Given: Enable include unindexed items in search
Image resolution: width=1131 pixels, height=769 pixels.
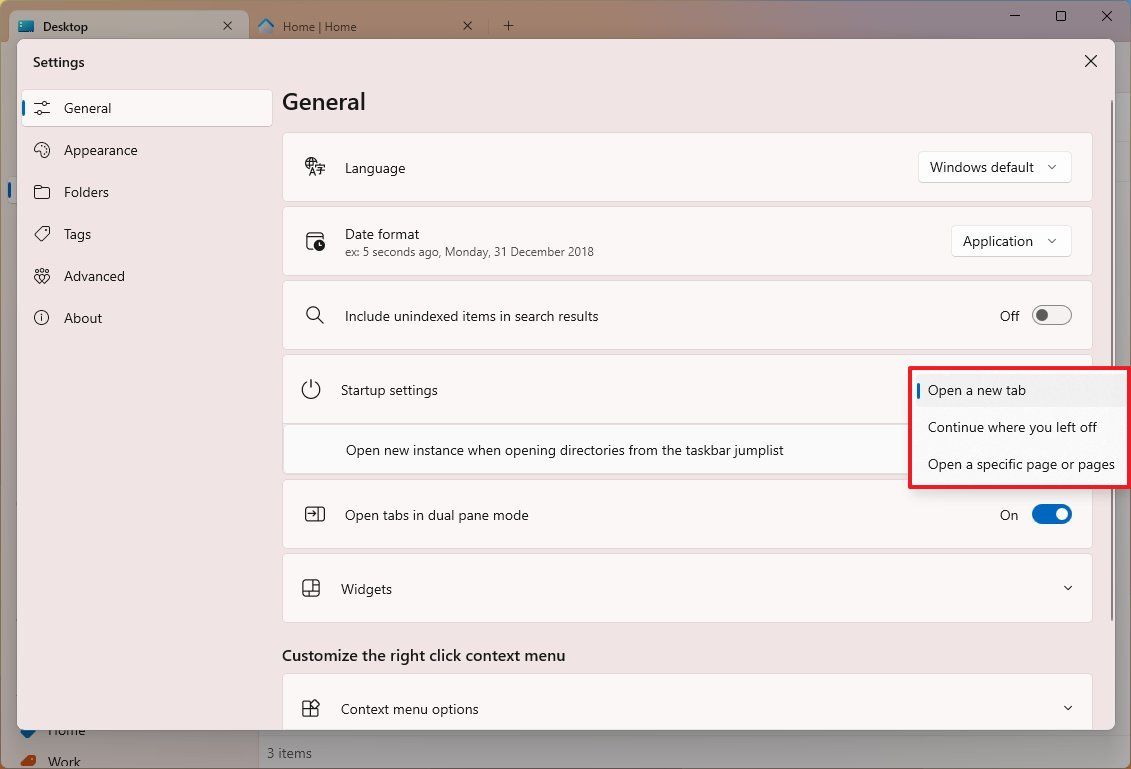Looking at the screenshot, I should pyautogui.click(x=1051, y=314).
